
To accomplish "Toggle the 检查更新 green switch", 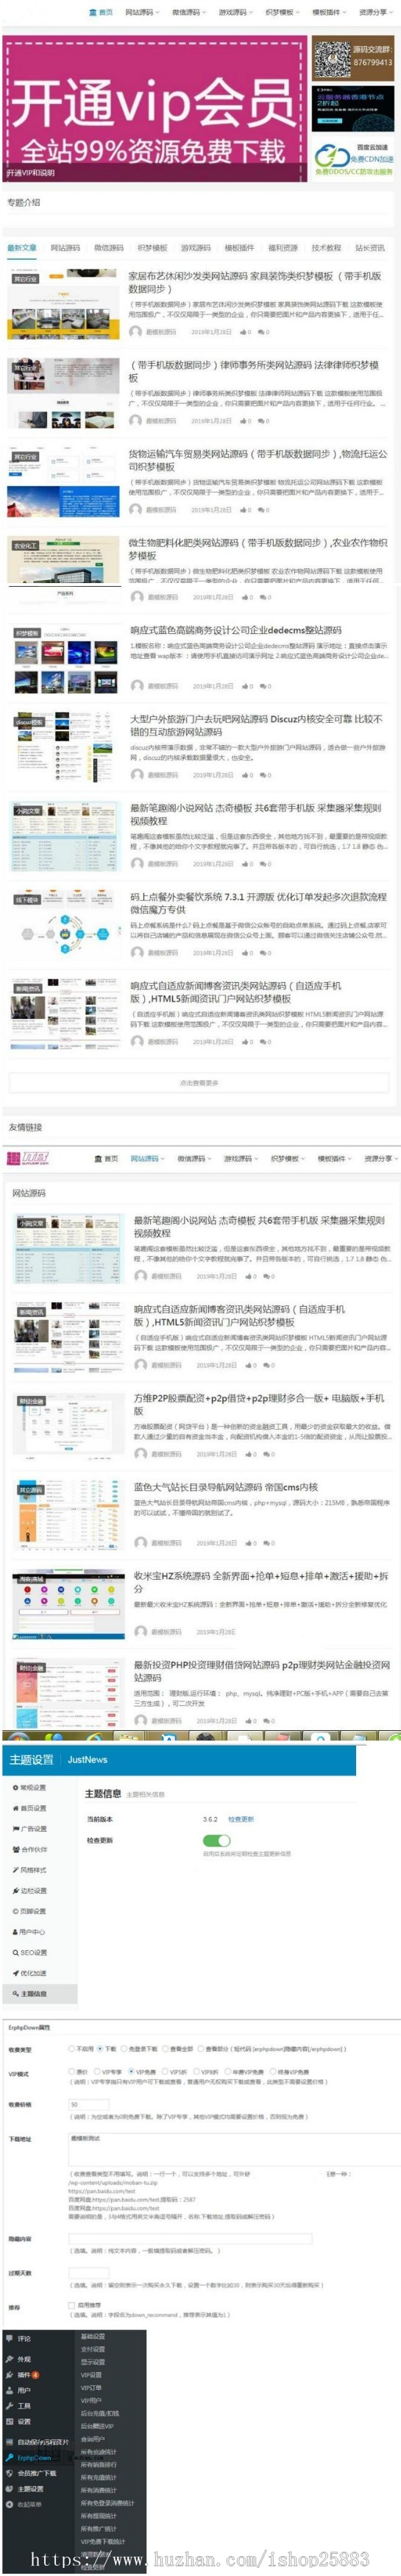I will point(216,1840).
